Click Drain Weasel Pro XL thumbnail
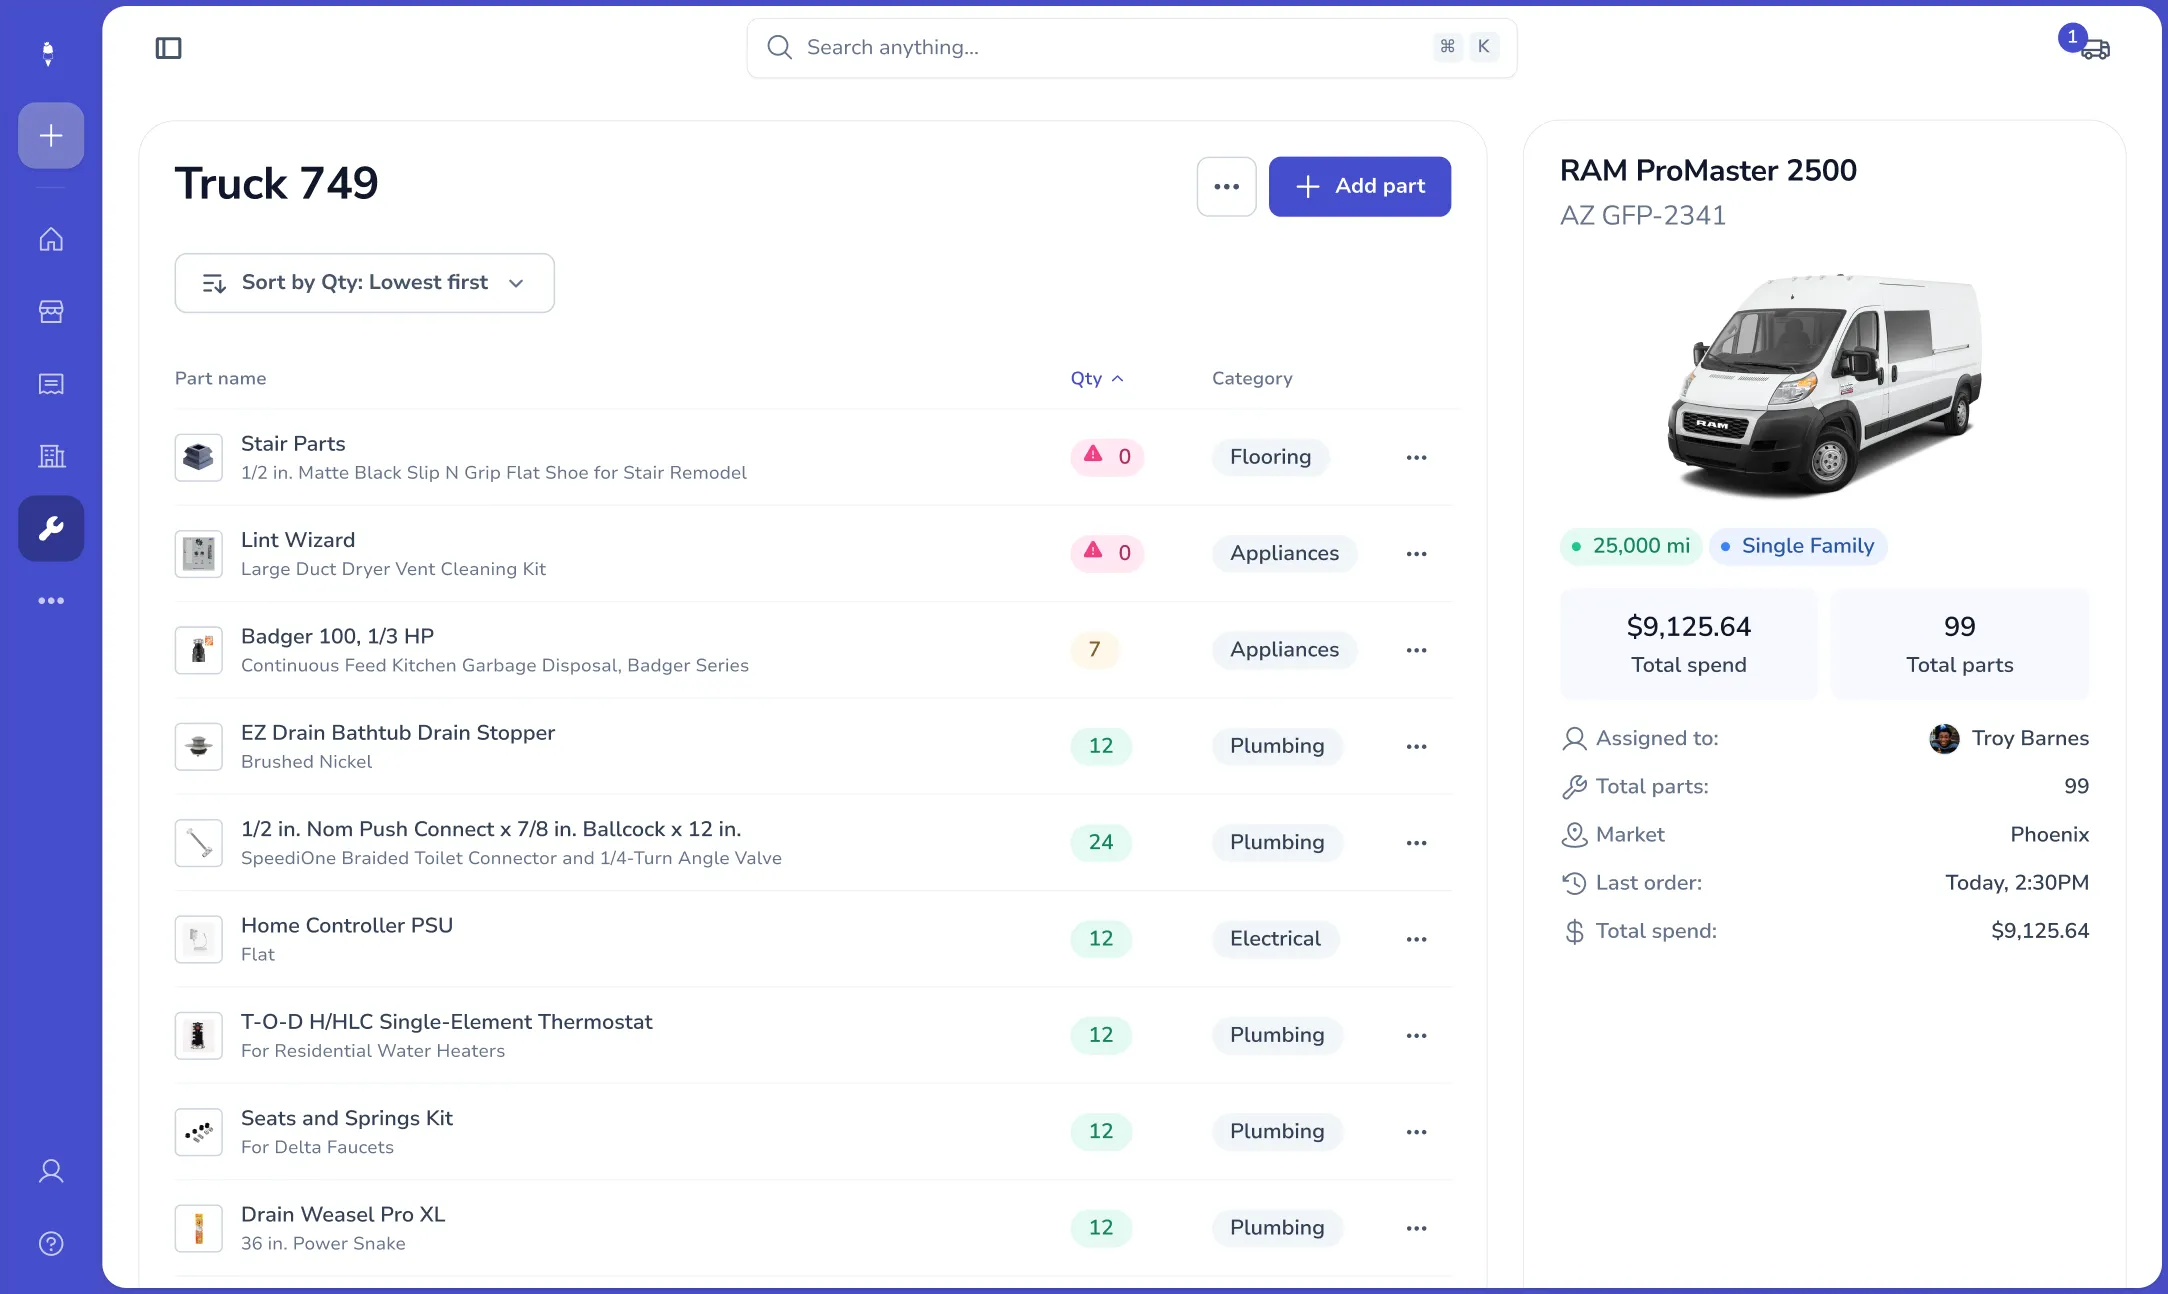The image size is (2168, 1294). pyautogui.click(x=198, y=1228)
